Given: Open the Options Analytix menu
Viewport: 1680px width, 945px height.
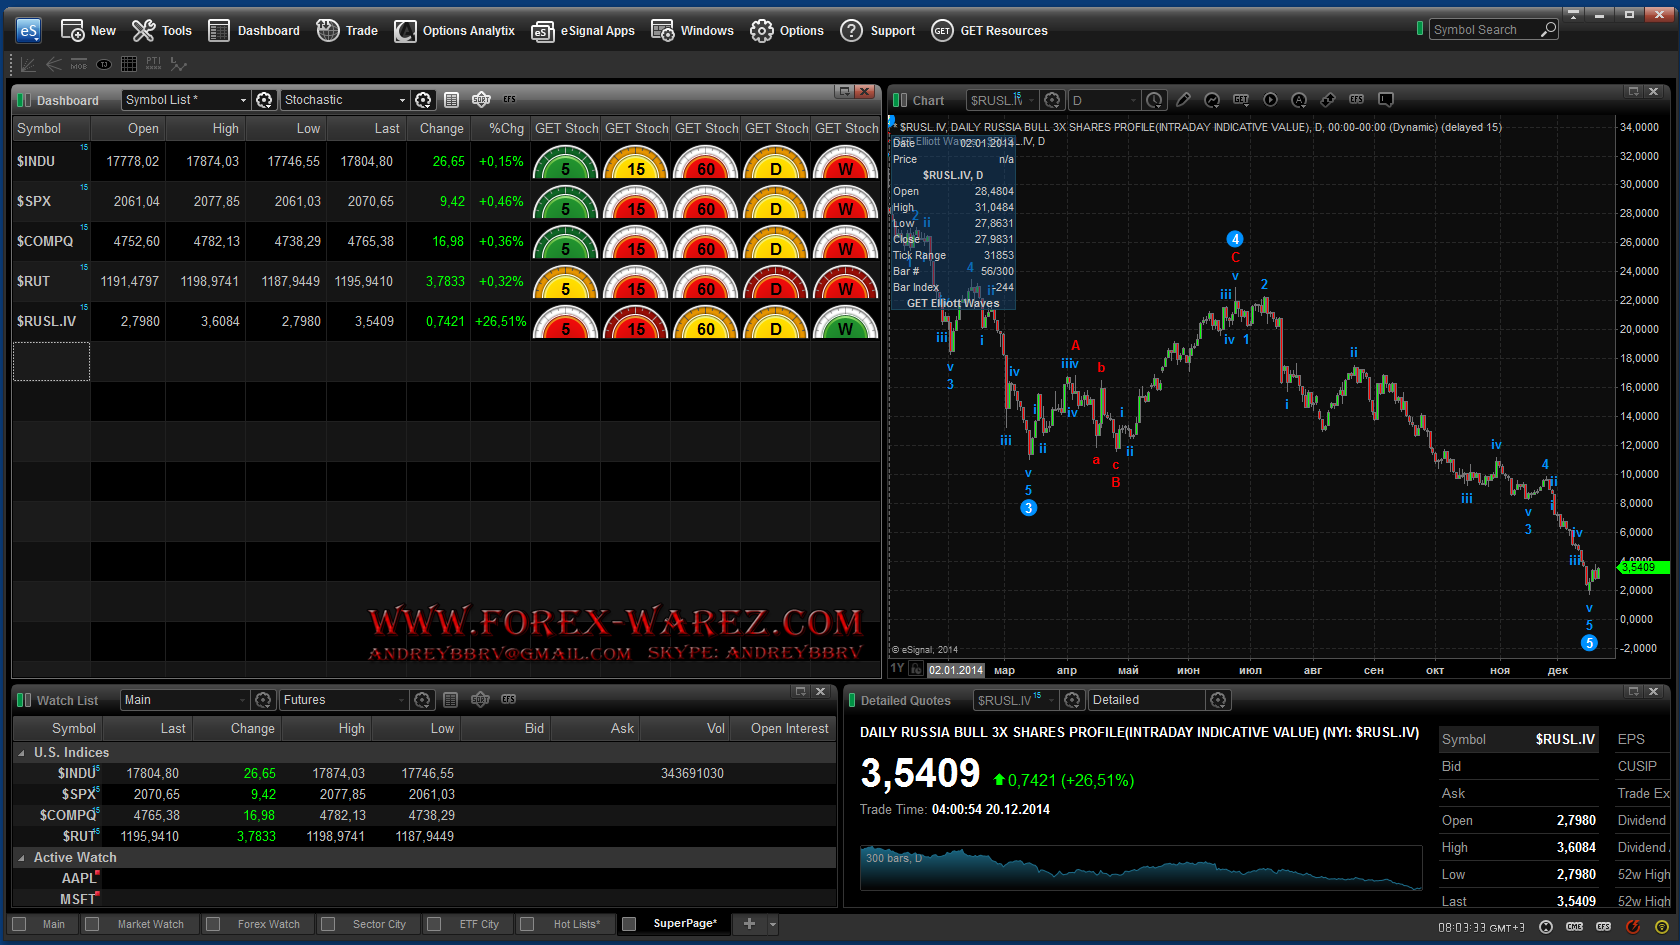Looking at the screenshot, I should (x=455, y=31).
